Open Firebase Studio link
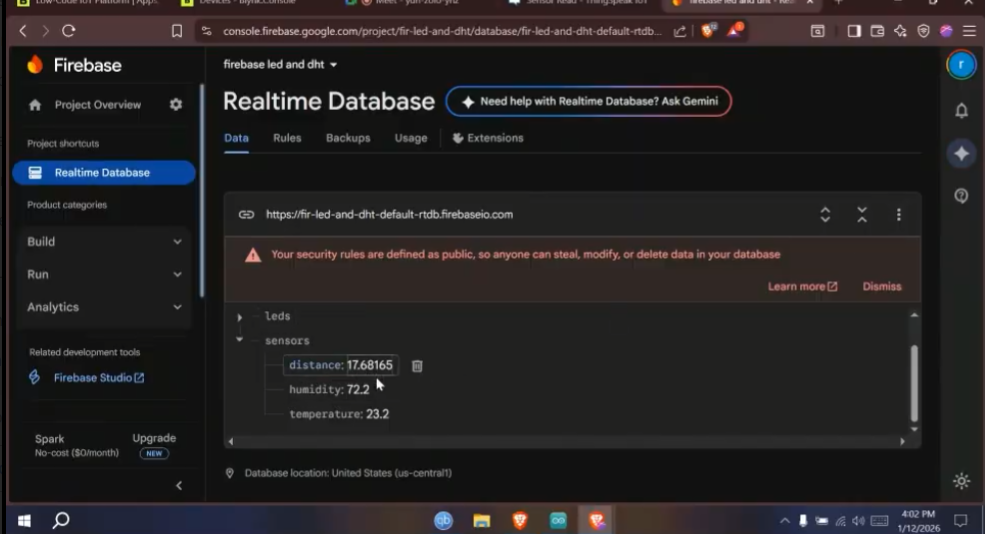Screen dimensions: 985x534 coord(99,378)
